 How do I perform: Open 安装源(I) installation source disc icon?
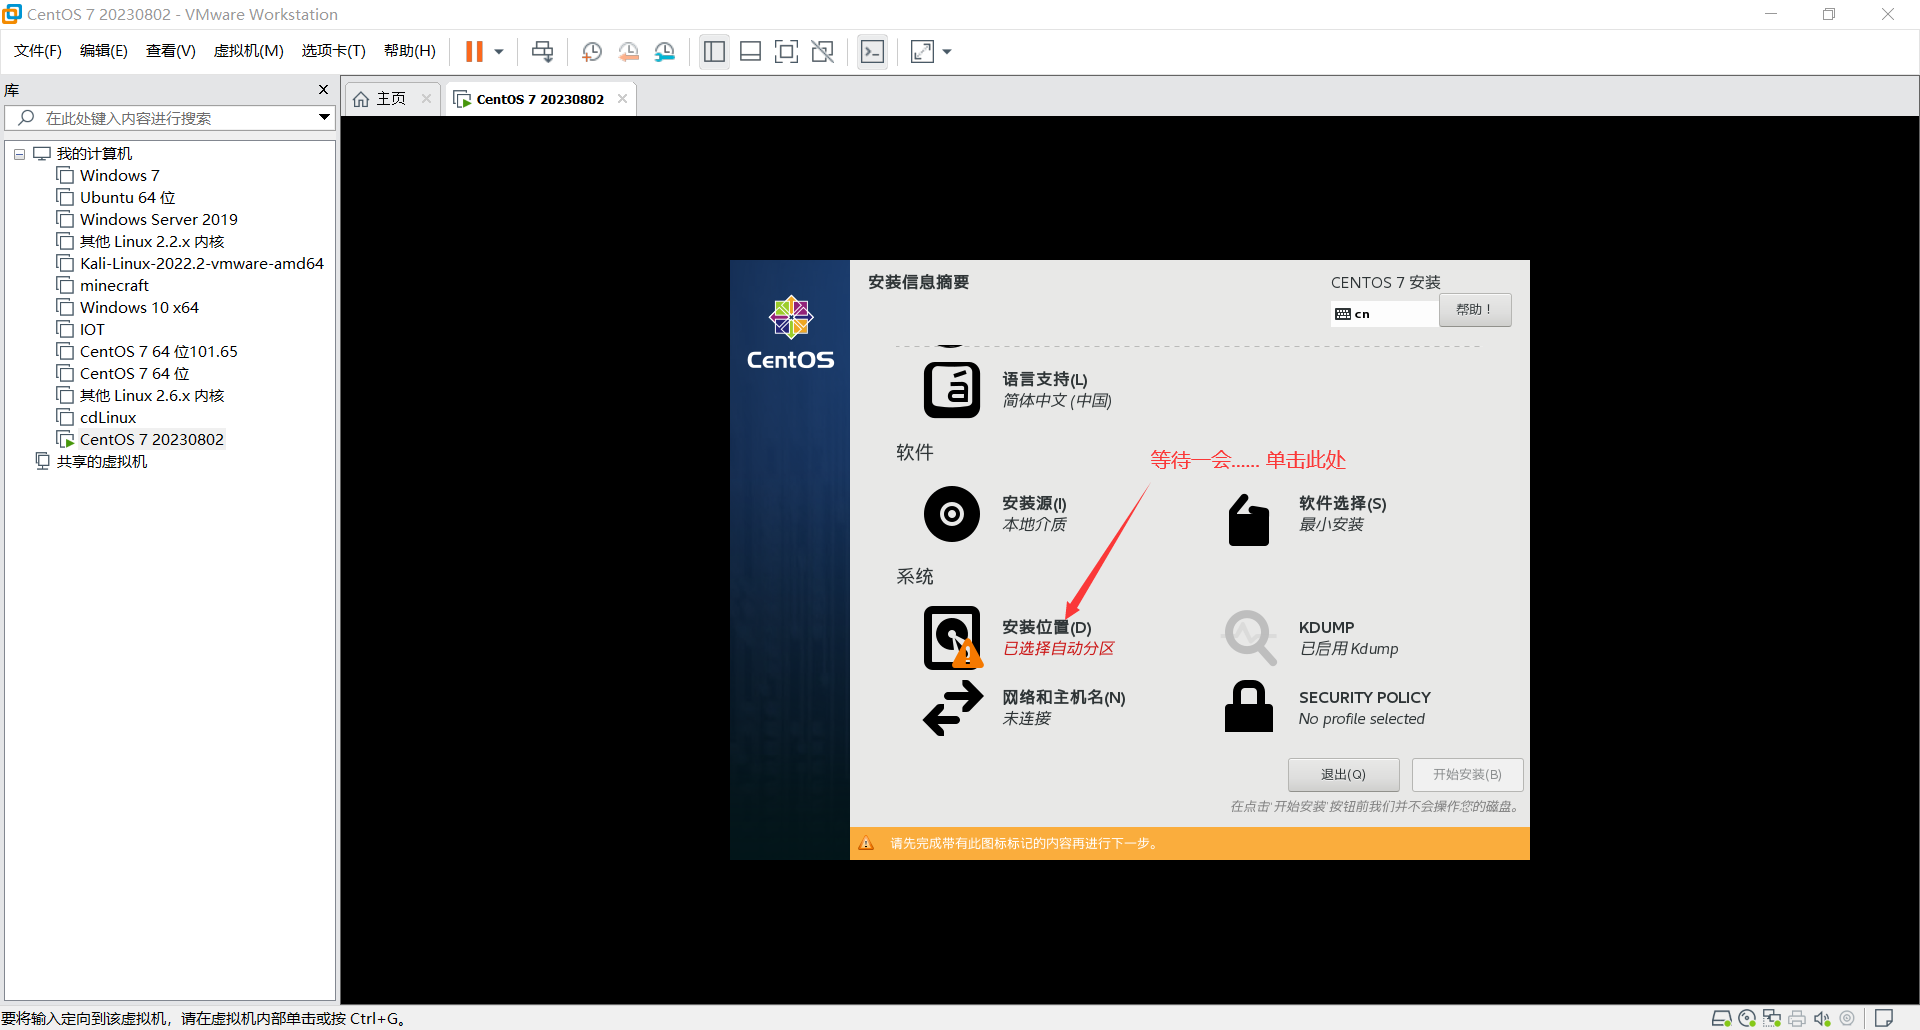pyautogui.click(x=952, y=514)
